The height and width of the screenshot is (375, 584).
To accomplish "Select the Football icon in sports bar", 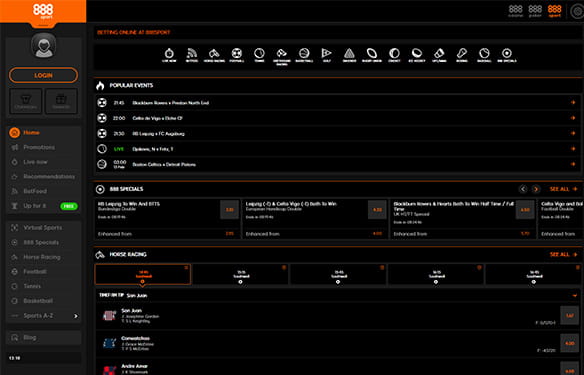I will coord(237,55).
